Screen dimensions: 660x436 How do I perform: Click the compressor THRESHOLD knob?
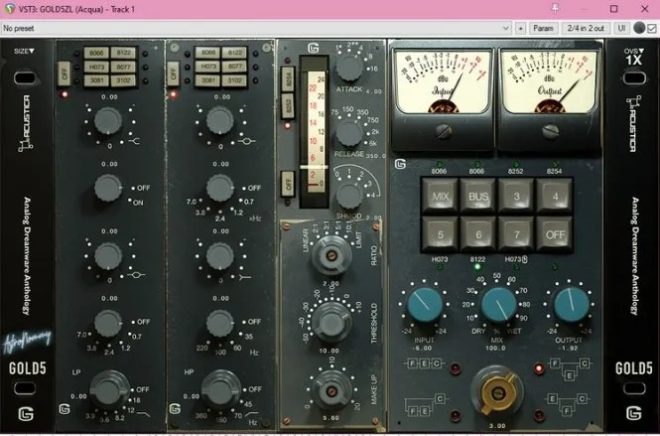click(x=331, y=322)
